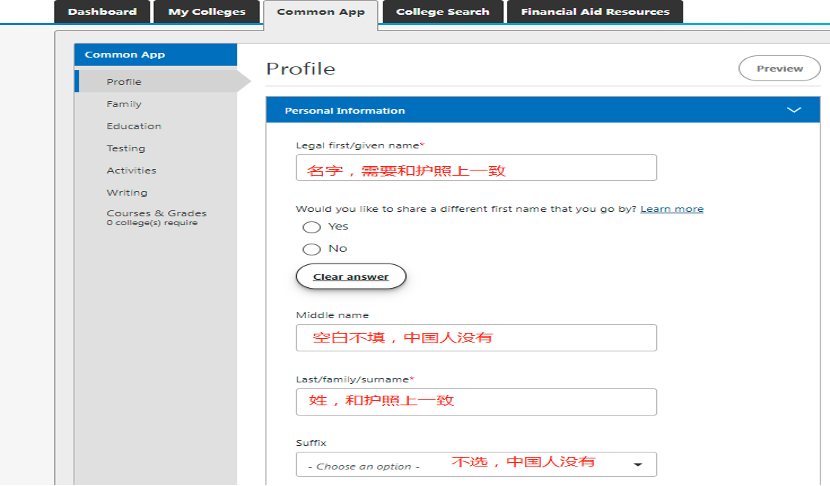Switch to My Colleges tab
The width and height of the screenshot is (830, 486).
[x=206, y=12]
